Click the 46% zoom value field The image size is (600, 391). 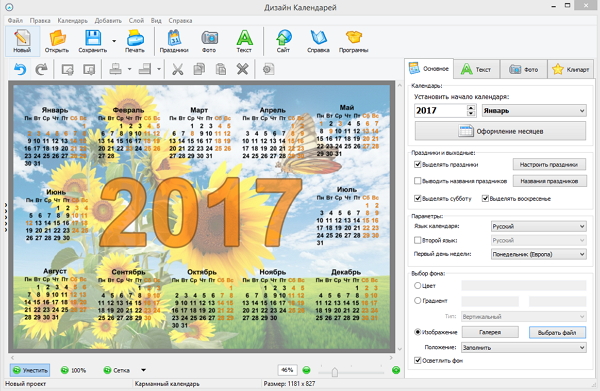[x=287, y=370]
